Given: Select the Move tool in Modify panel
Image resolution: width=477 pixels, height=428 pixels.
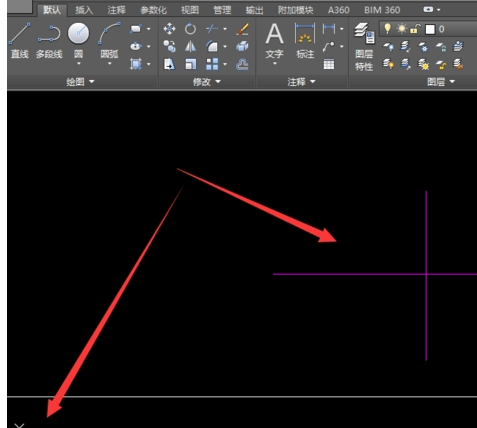Looking at the screenshot, I should click(169, 29).
